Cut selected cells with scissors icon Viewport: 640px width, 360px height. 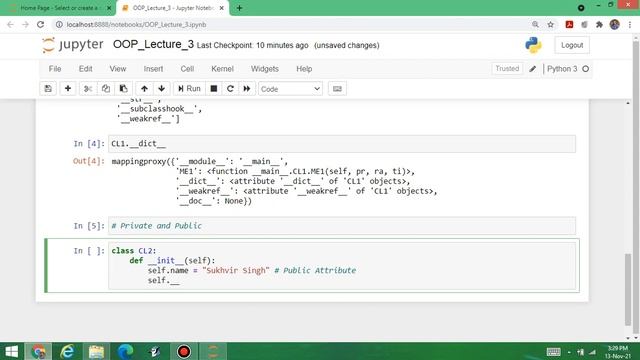88,89
